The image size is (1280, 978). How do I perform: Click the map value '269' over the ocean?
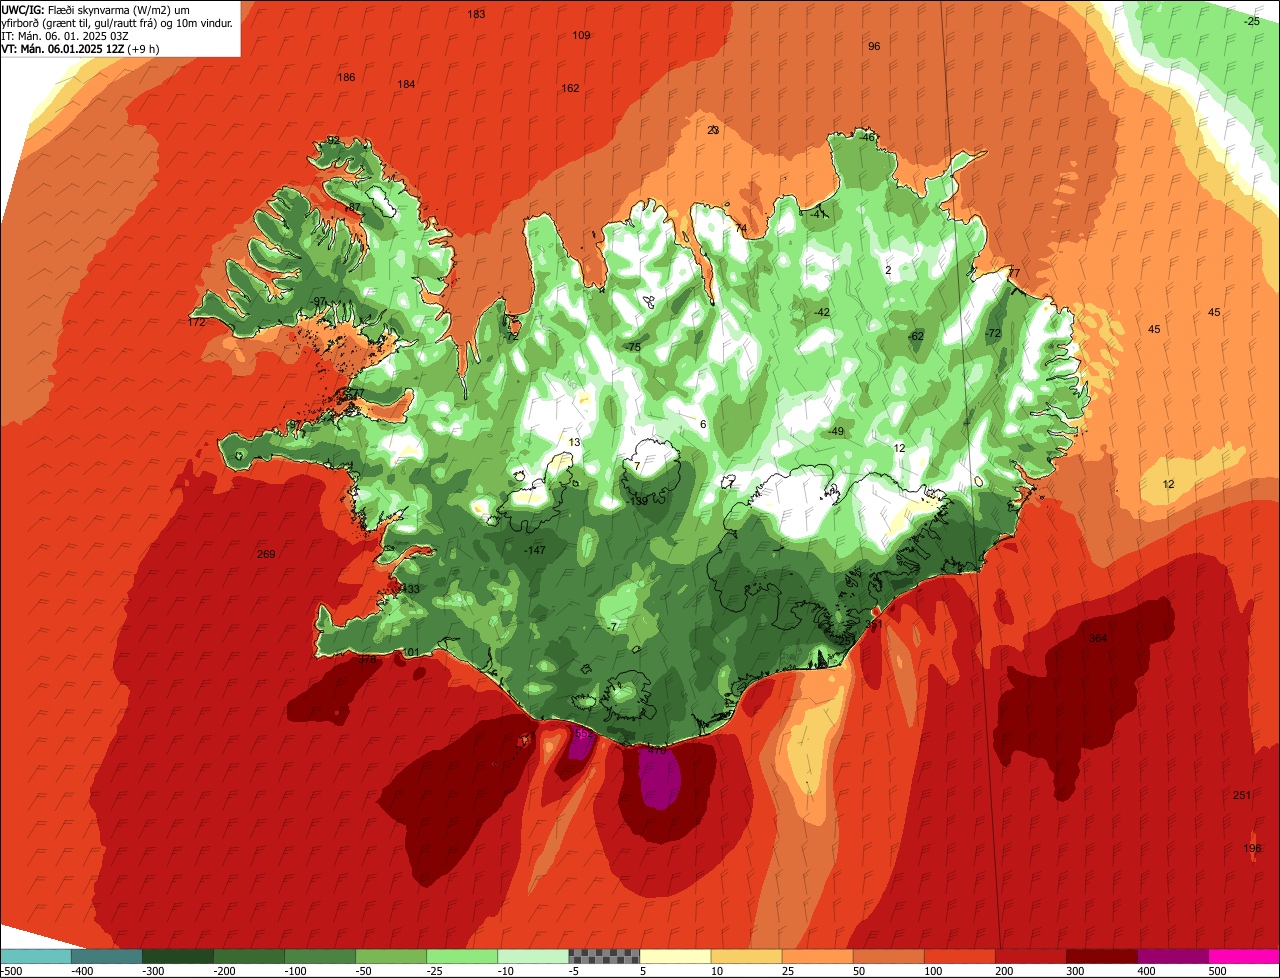coord(266,554)
